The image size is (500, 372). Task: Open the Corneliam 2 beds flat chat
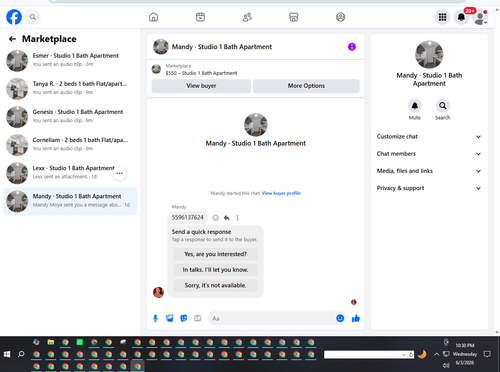70,145
